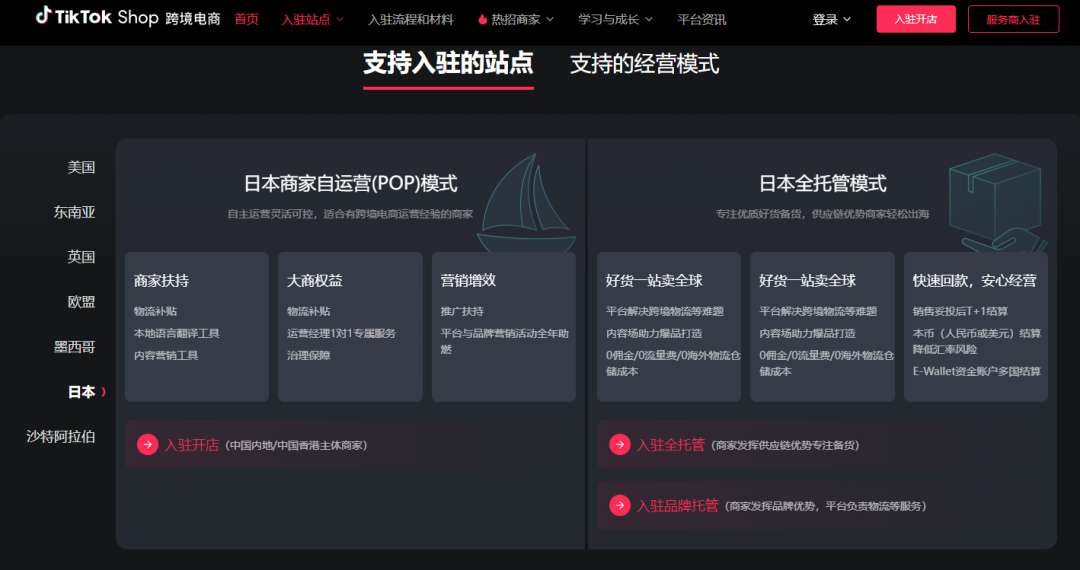Click 治理保障 text
Image resolution: width=1080 pixels, height=570 pixels.
pyautogui.click(x=309, y=355)
